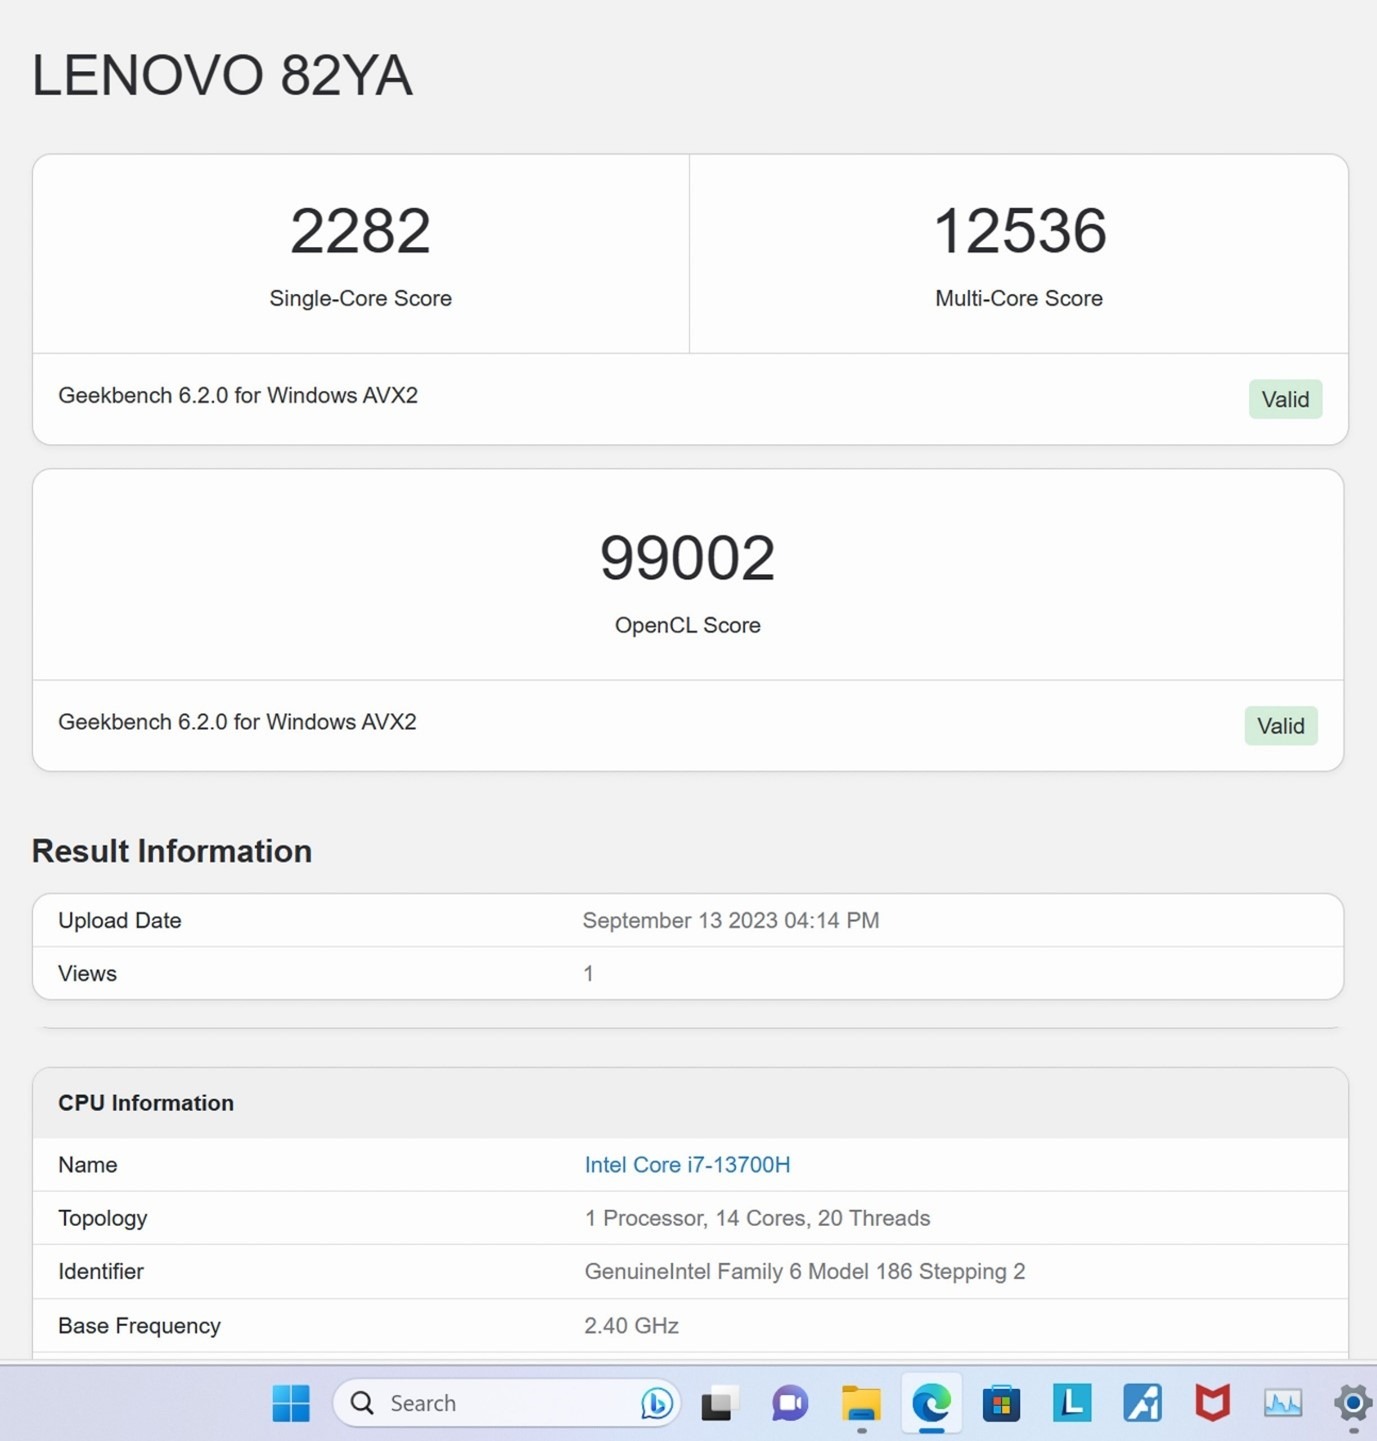Image resolution: width=1377 pixels, height=1441 pixels.
Task: Follow the Intel Core i7-13700H link
Action: [688, 1165]
